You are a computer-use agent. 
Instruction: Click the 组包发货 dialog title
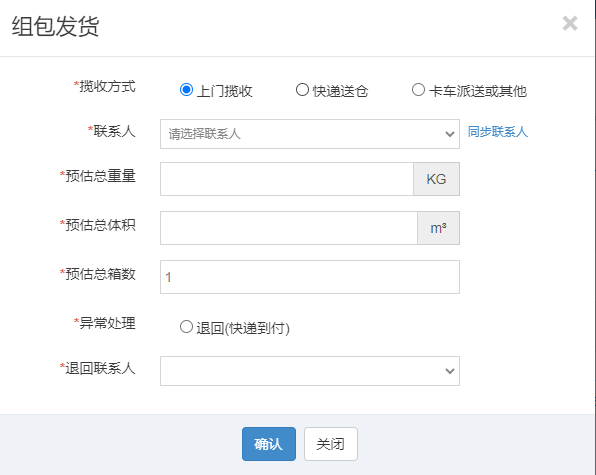[55, 26]
